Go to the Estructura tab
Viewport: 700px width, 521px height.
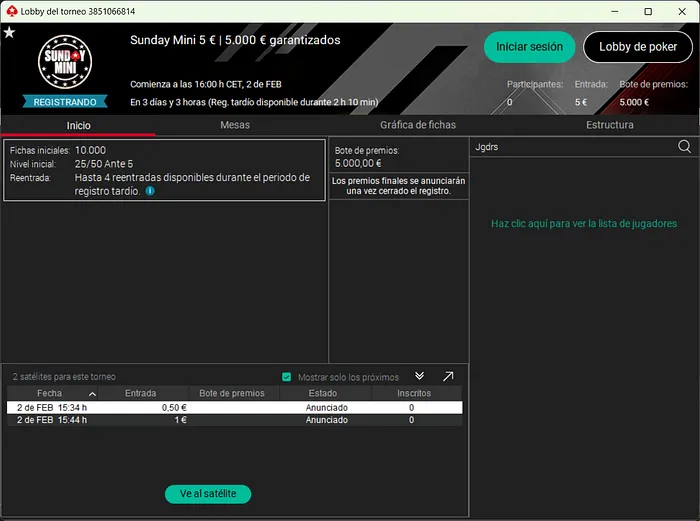[609, 125]
